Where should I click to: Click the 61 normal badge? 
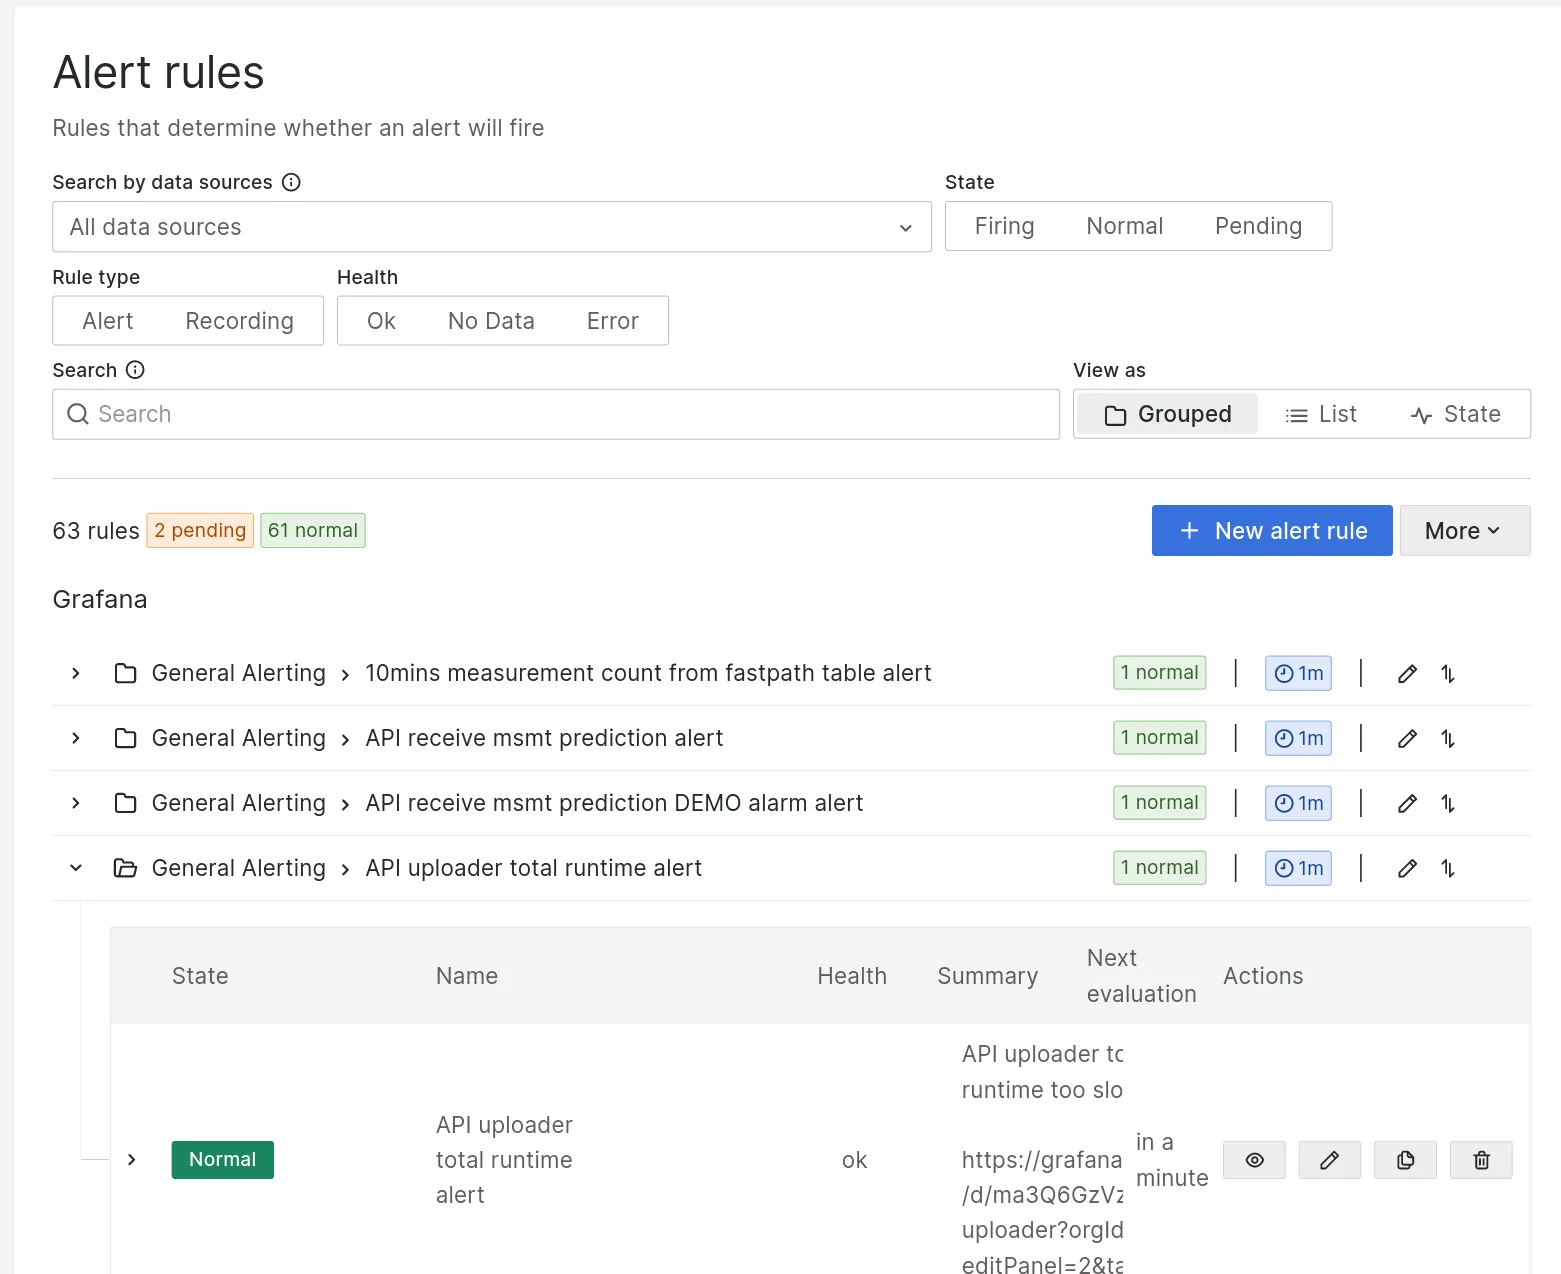point(313,530)
